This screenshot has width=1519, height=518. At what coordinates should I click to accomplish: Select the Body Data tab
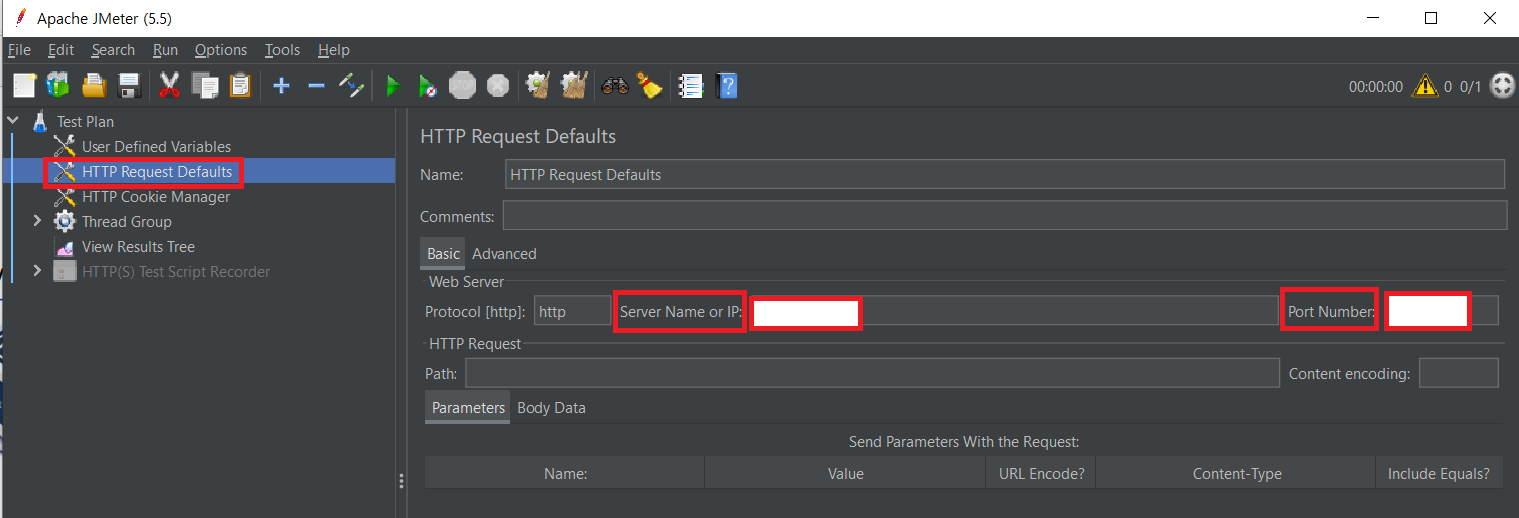(x=551, y=408)
